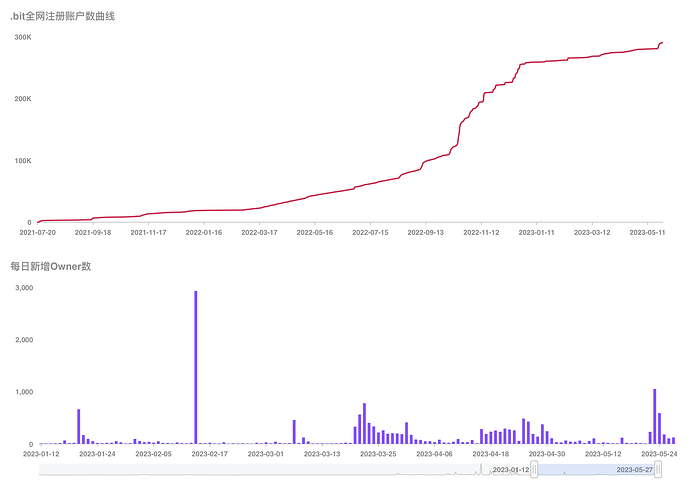The height and width of the screenshot is (487, 690).
Task: Click the 2022-03-17 x-axis label
Action: point(259,232)
